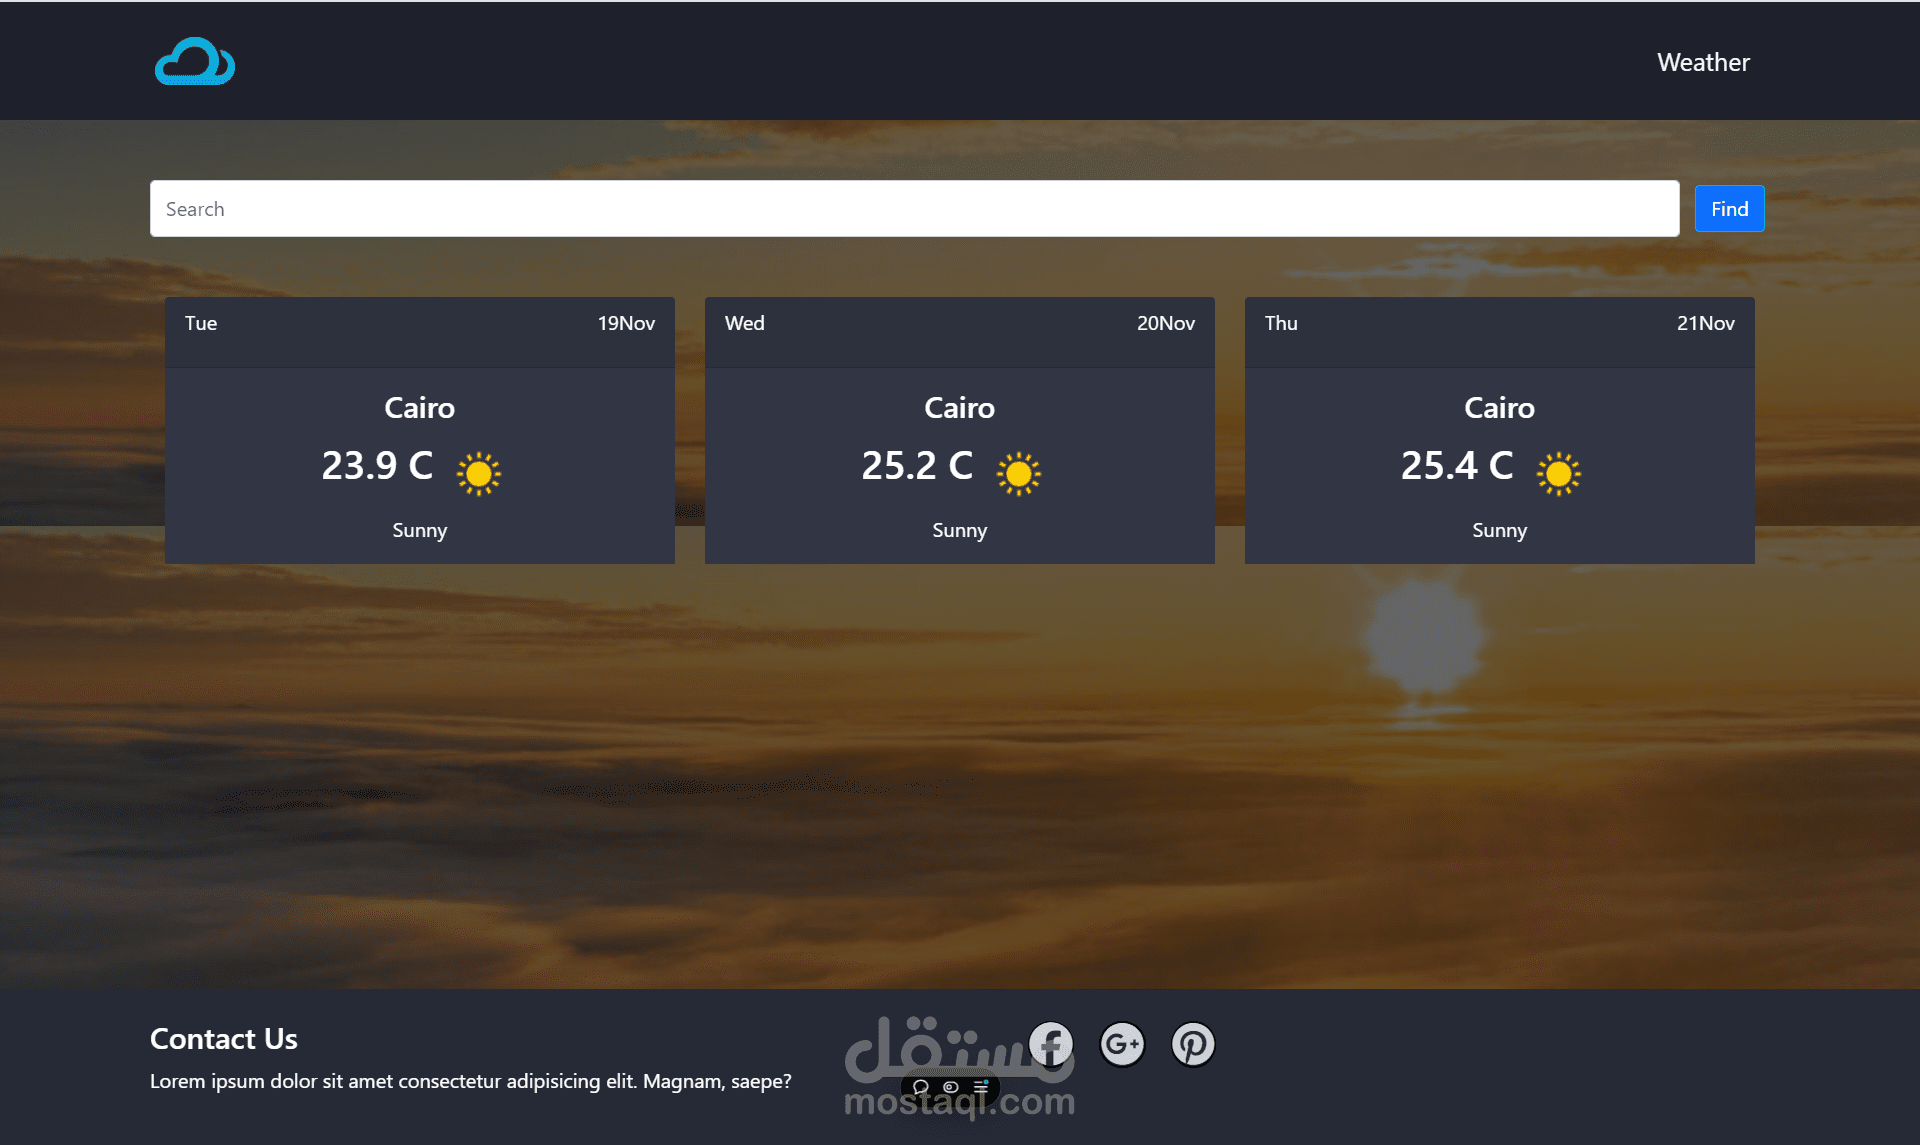Click the sun icon beside 25.2 C
Image resolution: width=1920 pixels, height=1145 pixels.
1019,473
